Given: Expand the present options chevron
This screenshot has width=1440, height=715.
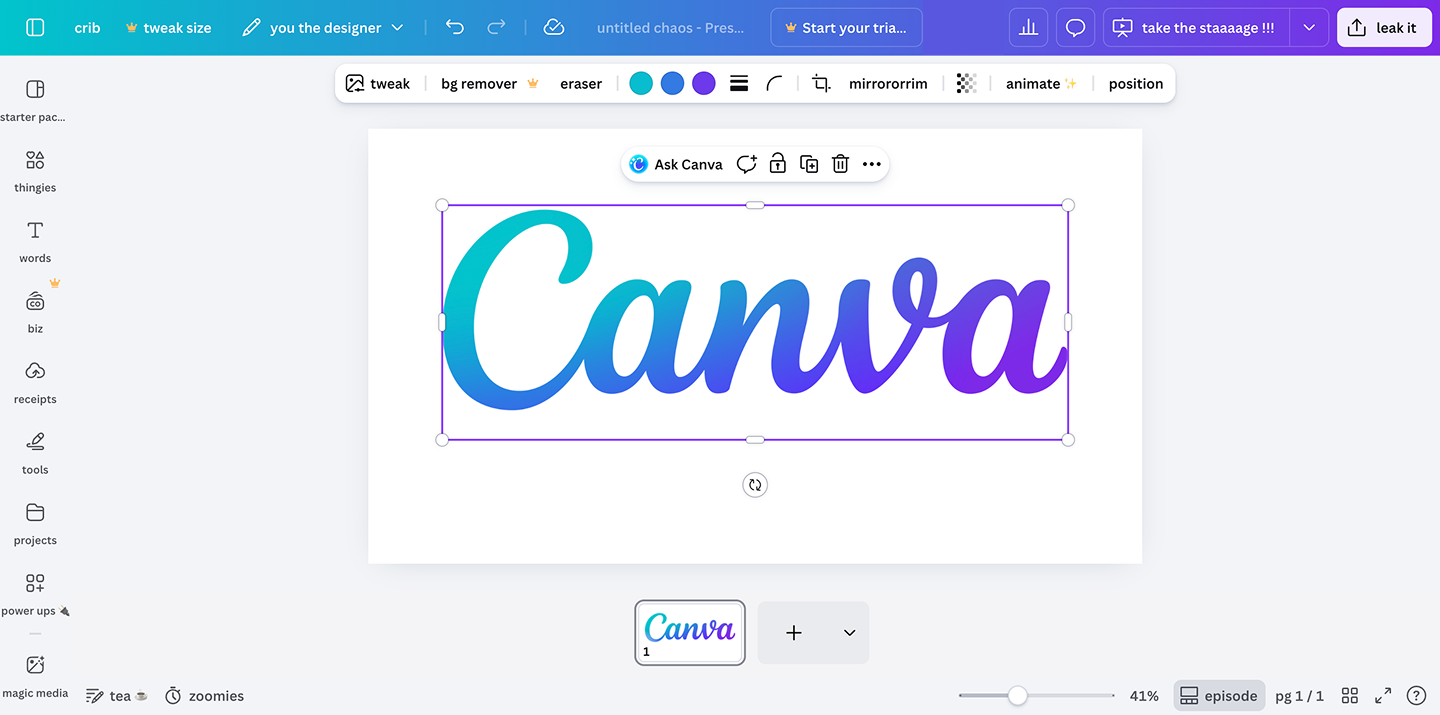Looking at the screenshot, I should click(x=1309, y=28).
